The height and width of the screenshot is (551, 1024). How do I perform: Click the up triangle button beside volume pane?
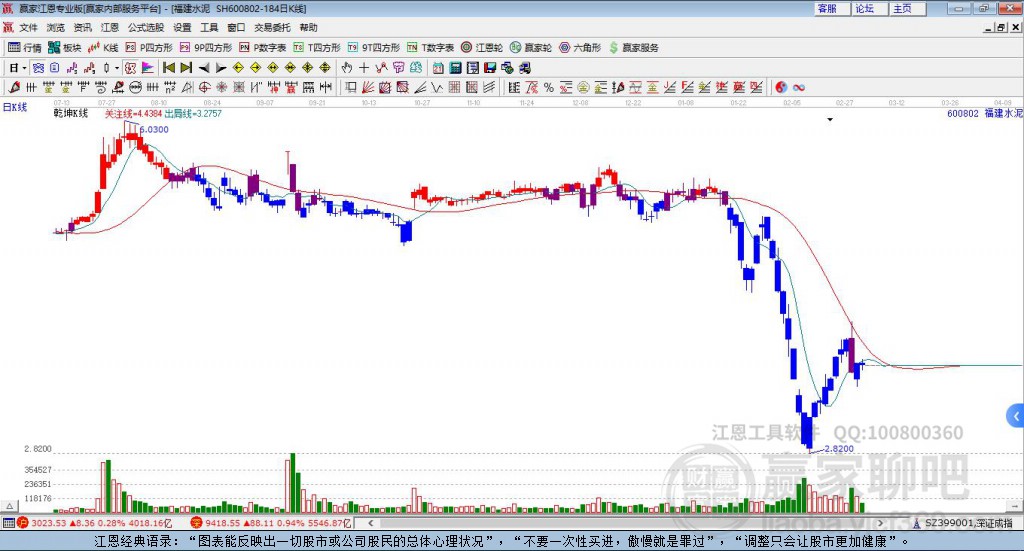pos(10,506)
